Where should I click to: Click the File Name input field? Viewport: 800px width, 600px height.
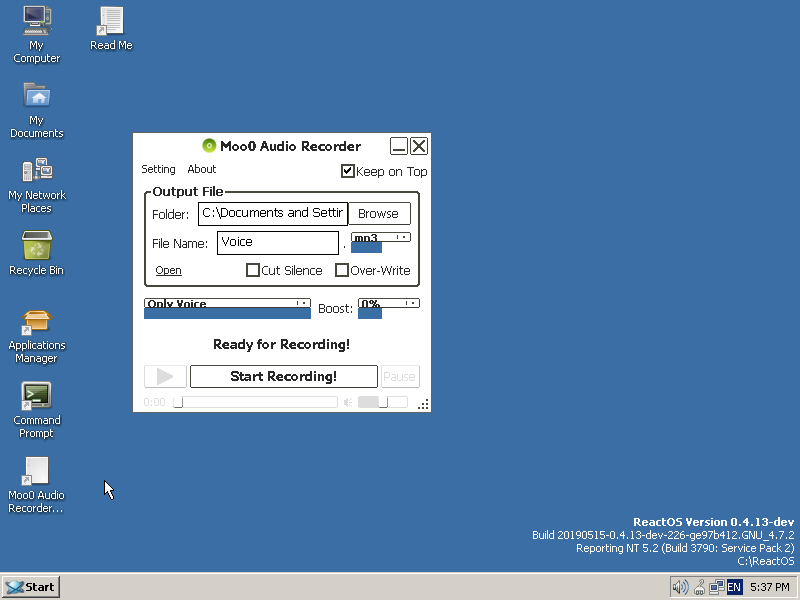tap(278, 243)
